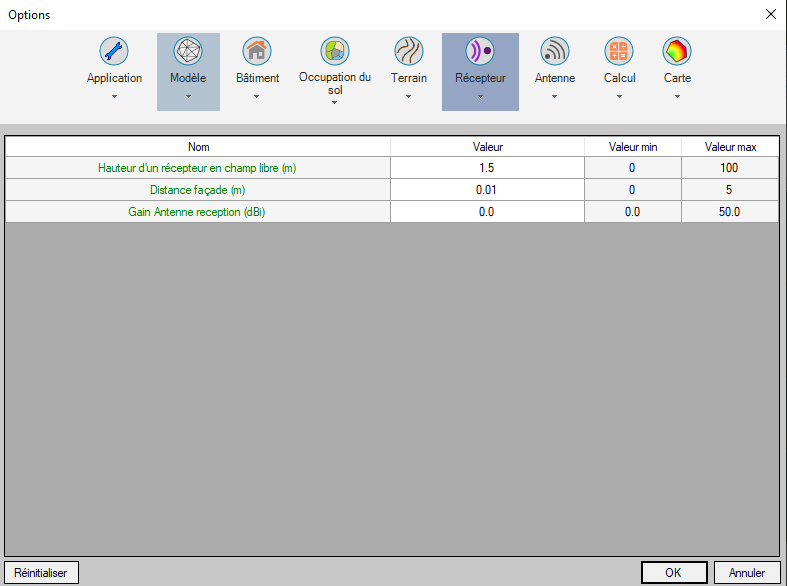This screenshot has width=787, height=586.
Task: Edit receiver height value 1.5
Action: pos(487,168)
